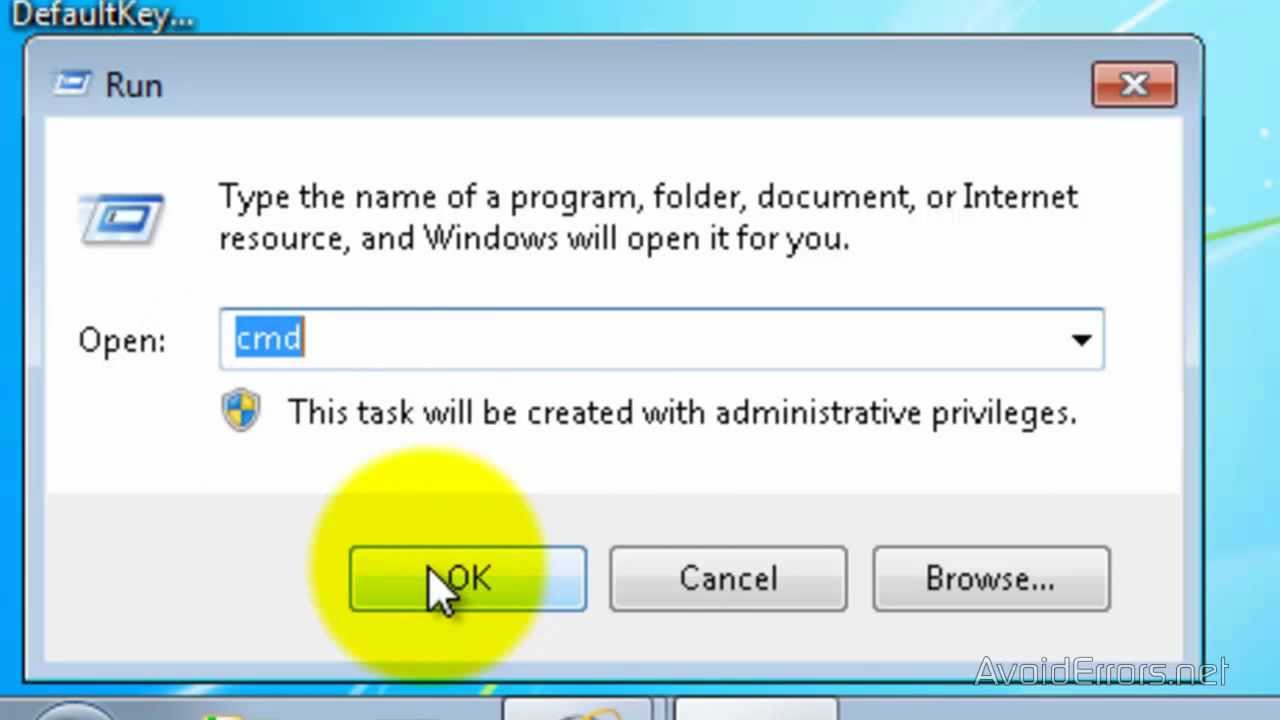Click the Run icon in the title bar
The height and width of the screenshot is (720, 1280).
pos(72,84)
